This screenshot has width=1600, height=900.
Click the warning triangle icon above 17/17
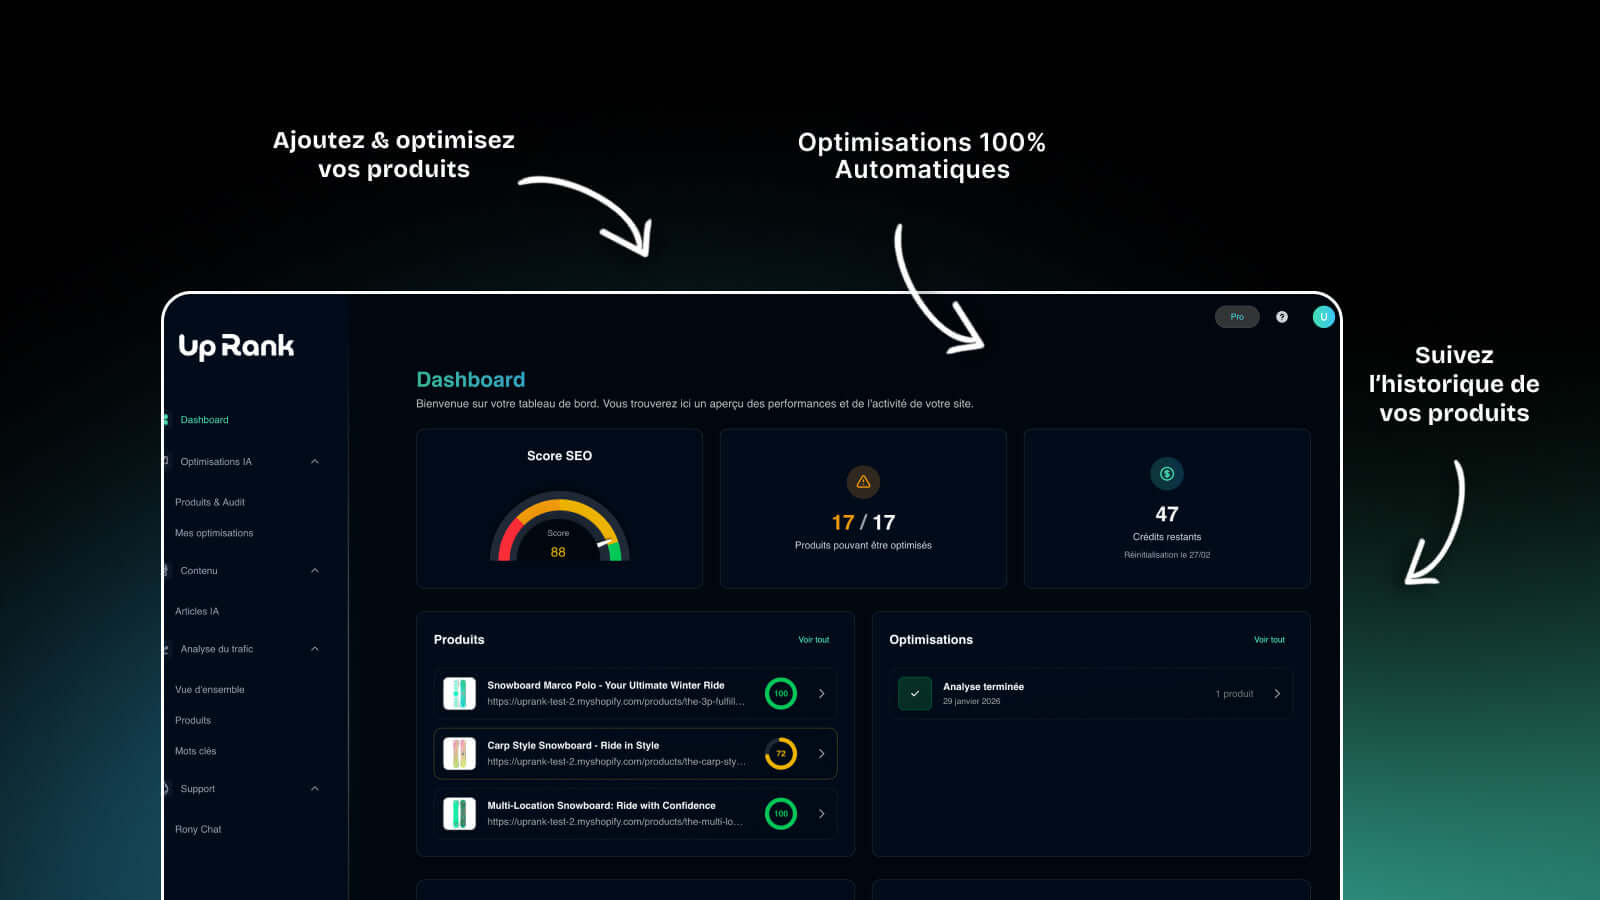pyautogui.click(x=862, y=482)
